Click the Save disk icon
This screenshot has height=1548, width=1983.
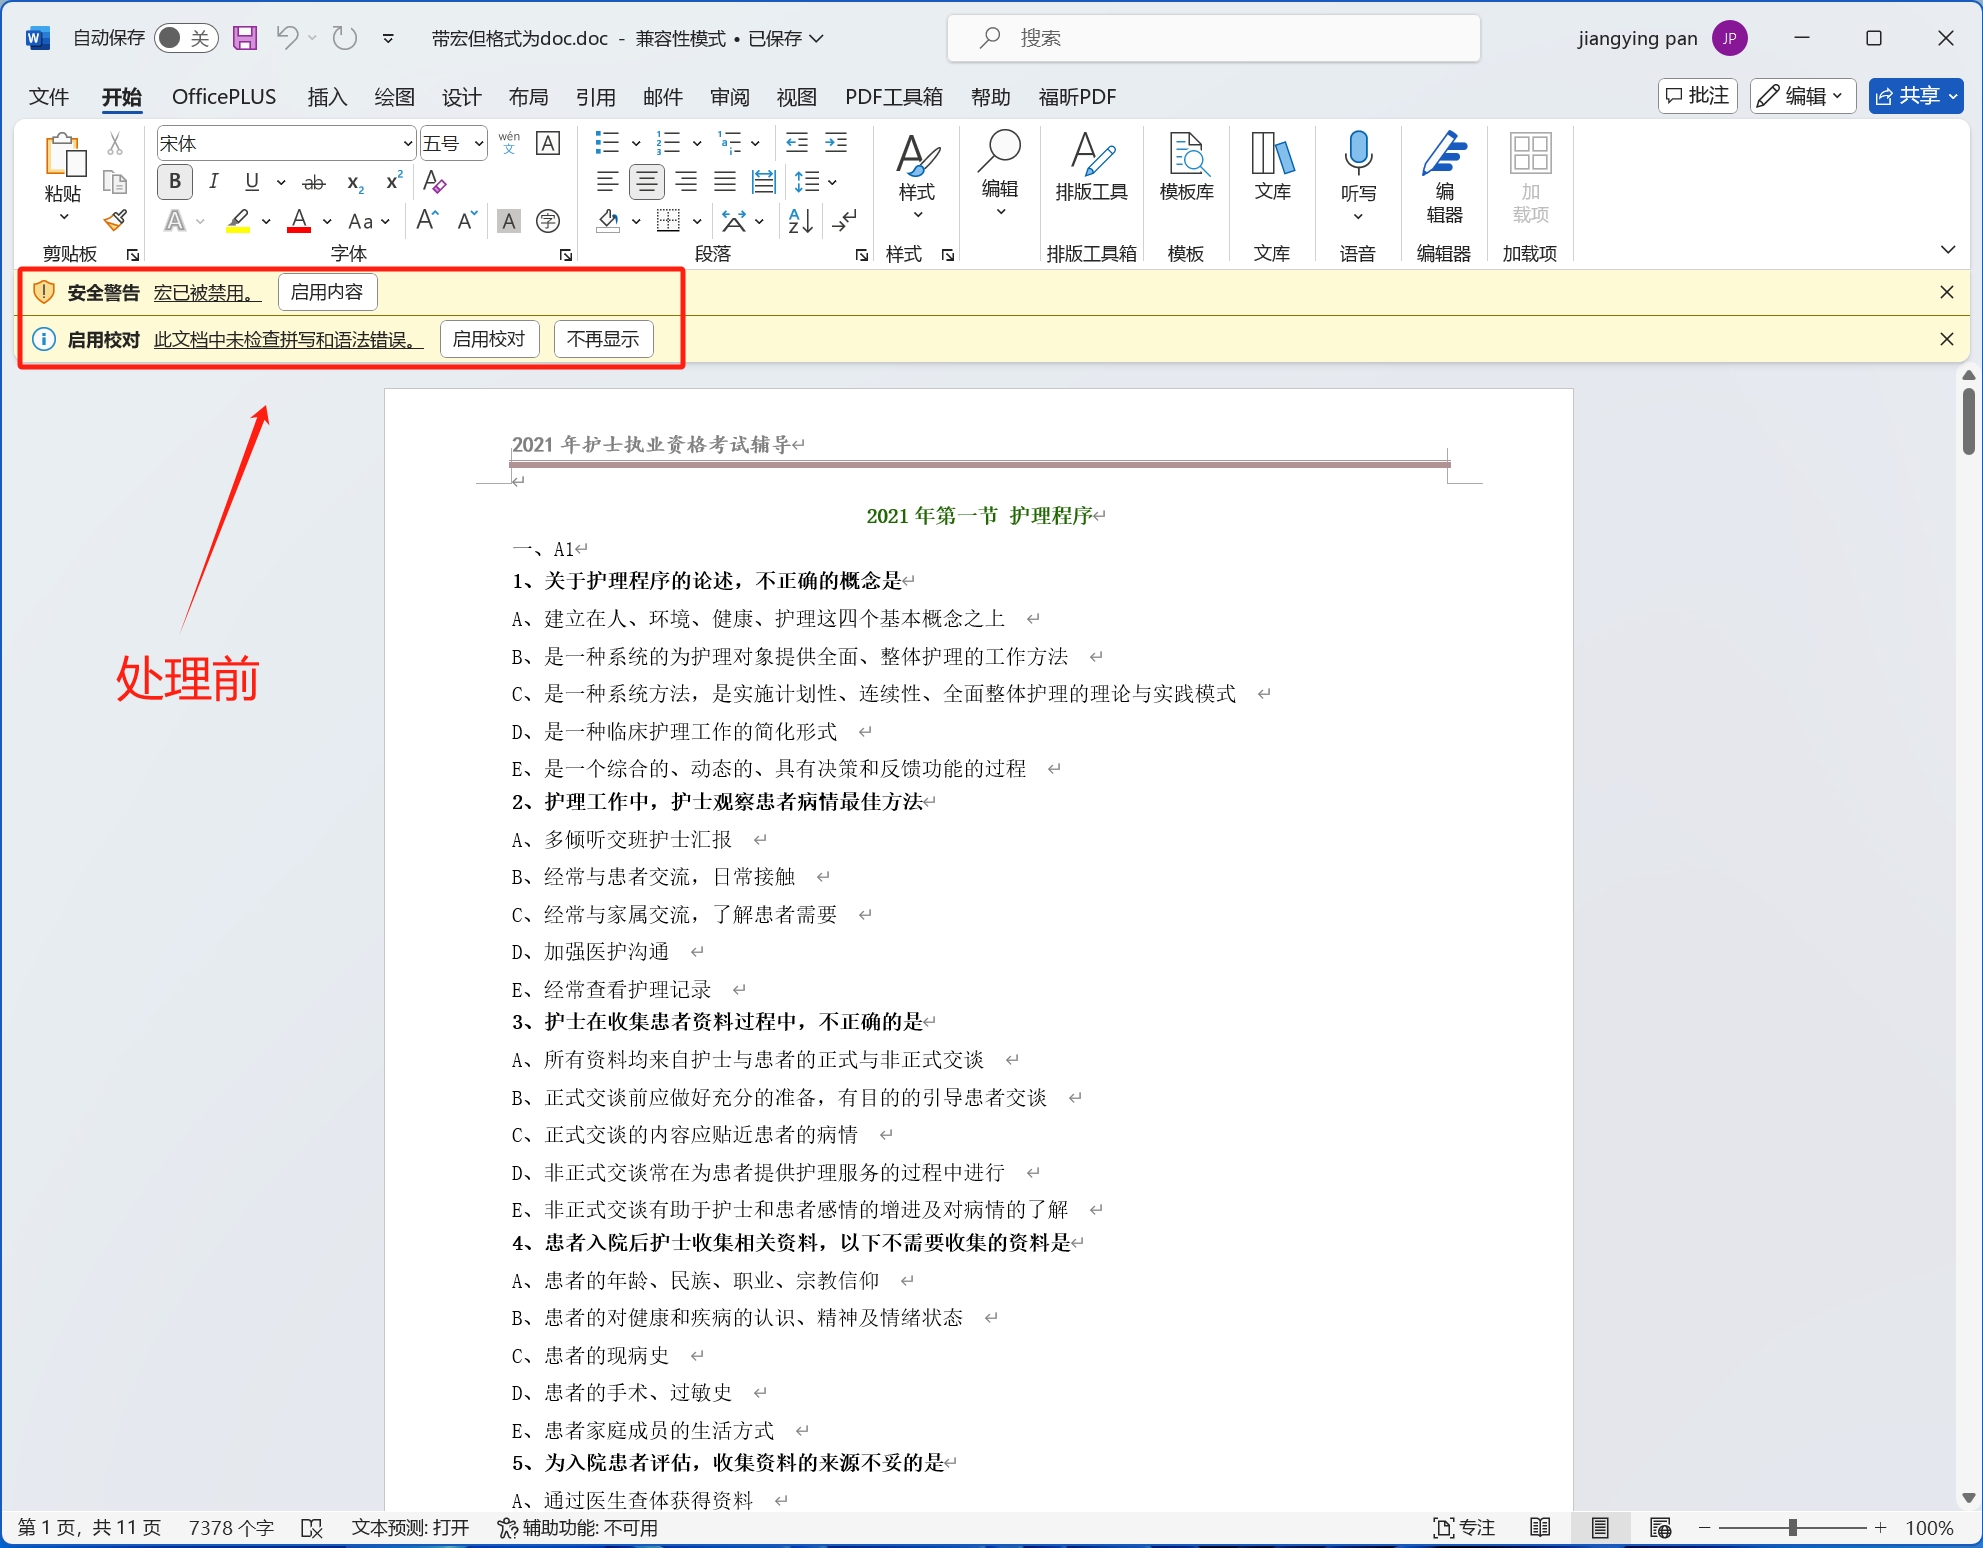(x=245, y=38)
